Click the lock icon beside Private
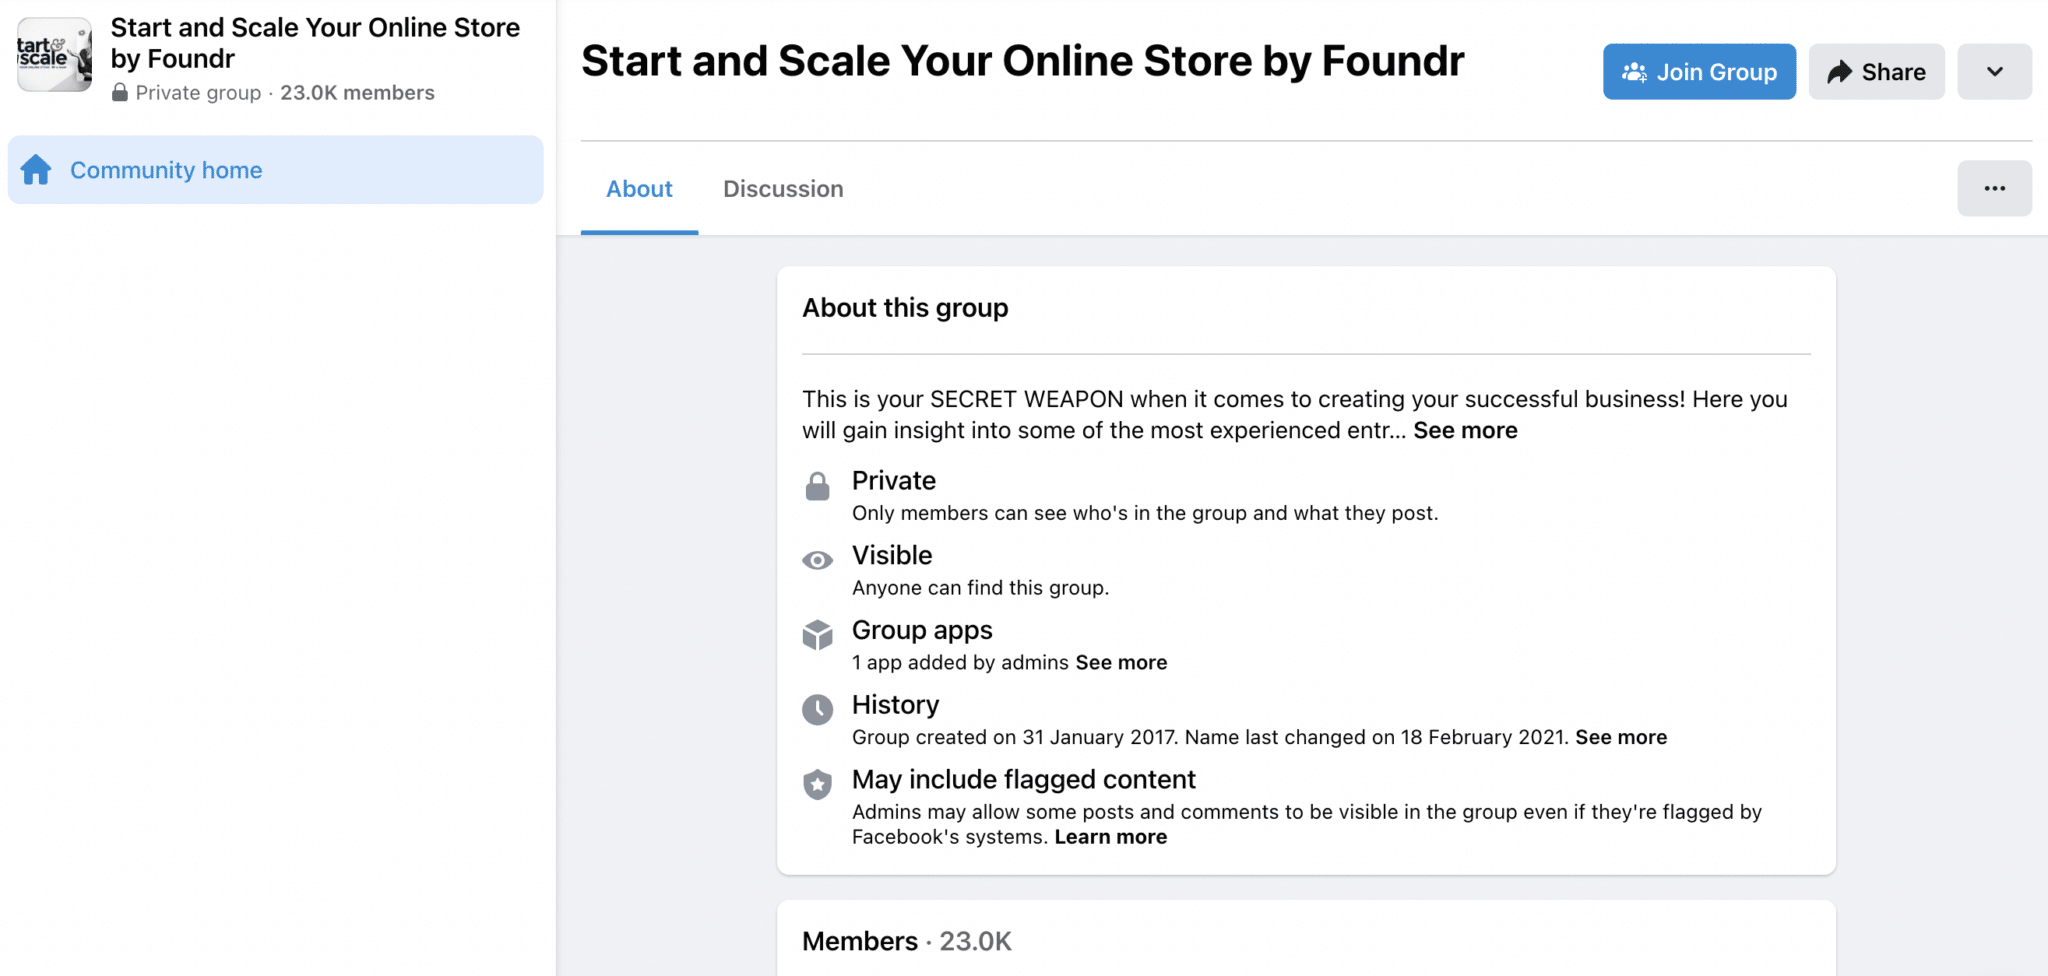This screenshot has height=976, width=2048. 817,486
